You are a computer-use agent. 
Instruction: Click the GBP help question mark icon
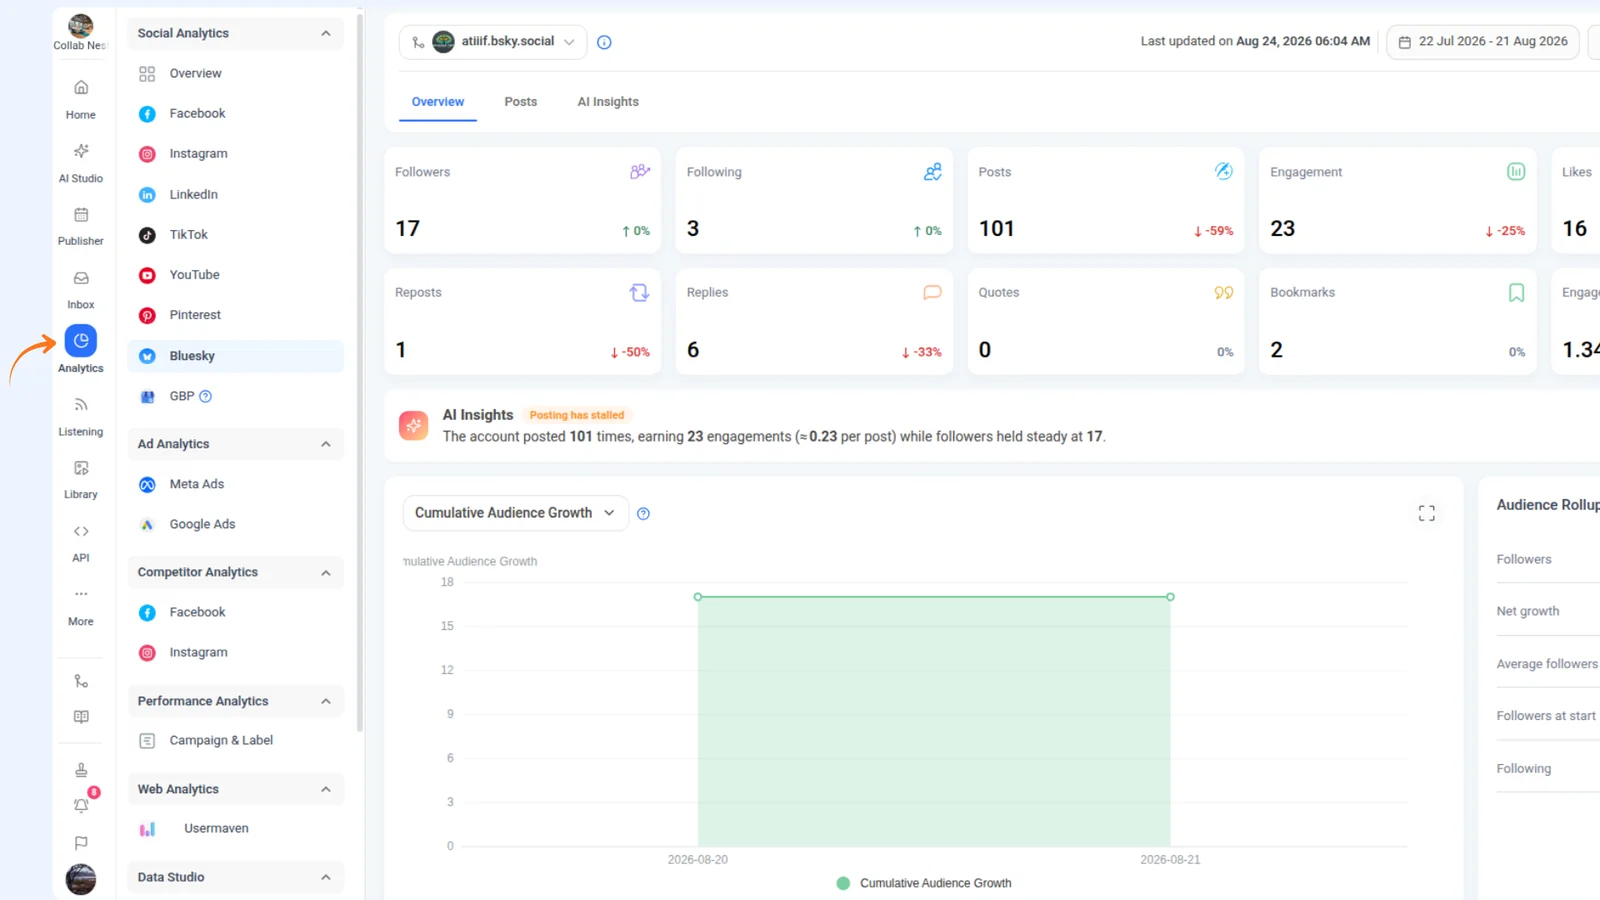(x=206, y=396)
